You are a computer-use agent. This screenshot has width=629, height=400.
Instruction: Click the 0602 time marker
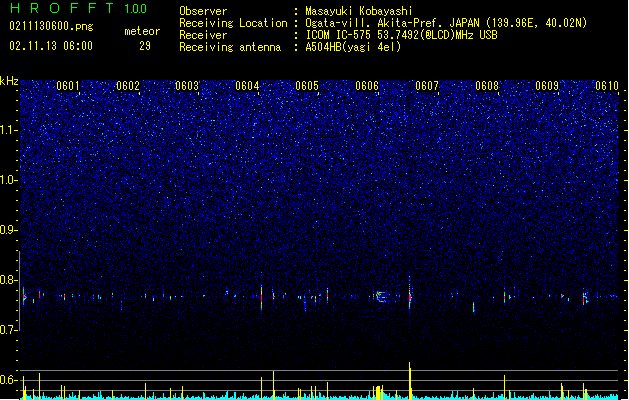pyautogui.click(x=128, y=86)
